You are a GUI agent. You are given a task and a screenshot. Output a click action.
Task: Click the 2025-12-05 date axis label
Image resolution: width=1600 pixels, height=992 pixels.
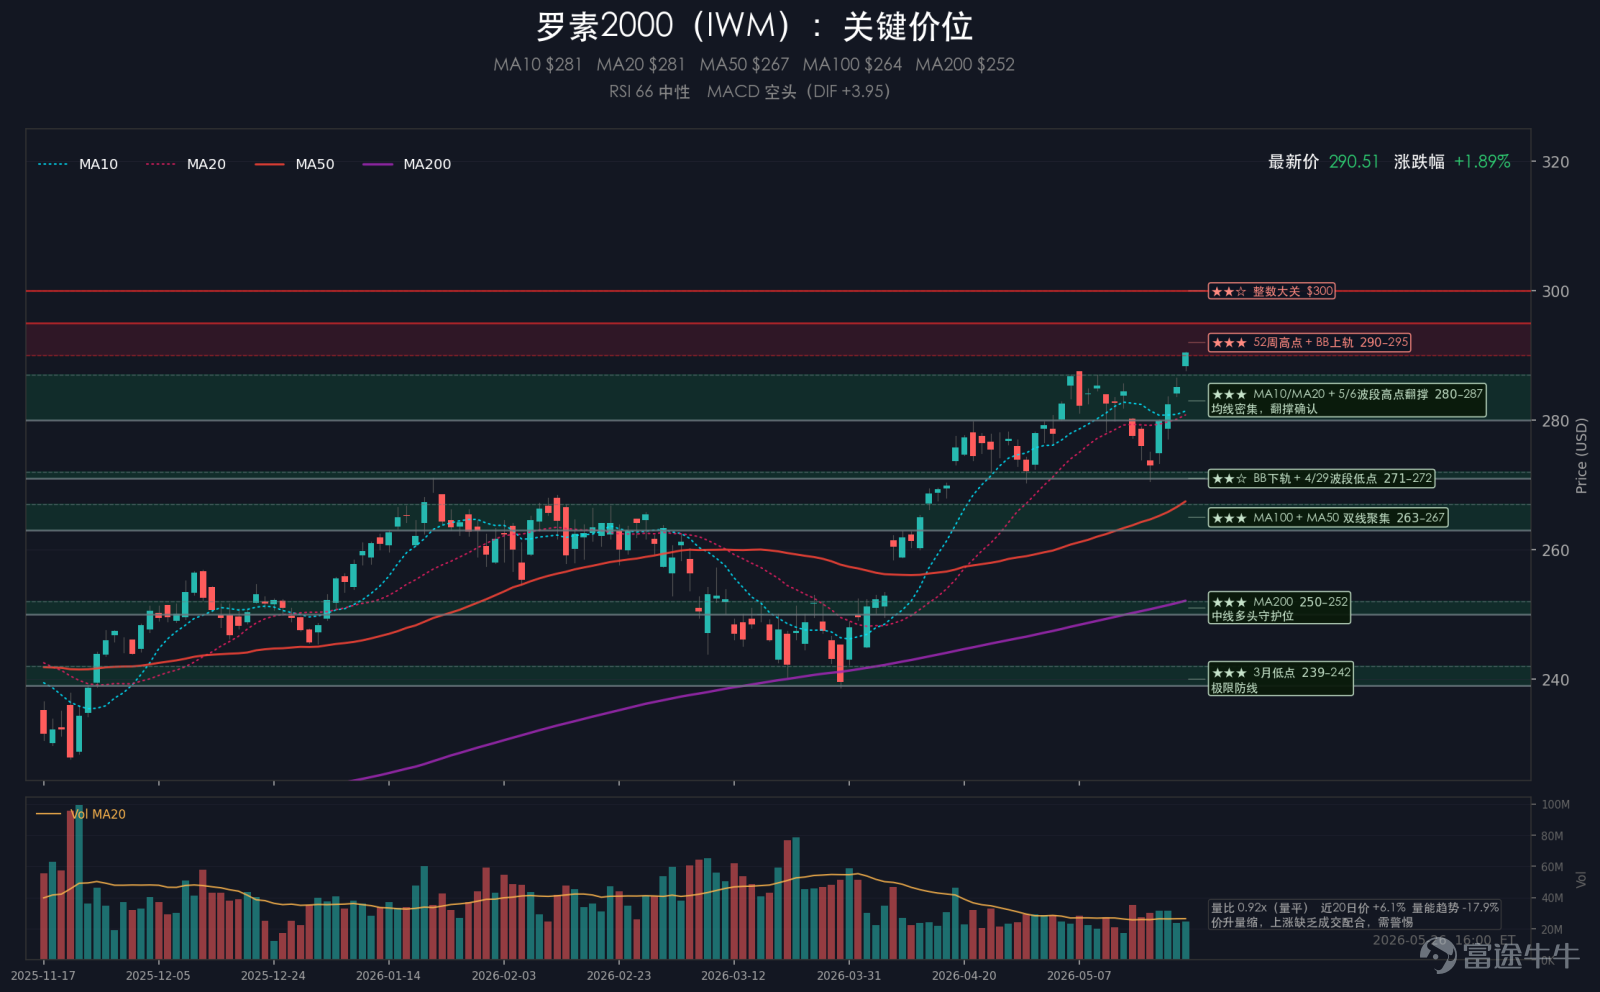(x=158, y=975)
